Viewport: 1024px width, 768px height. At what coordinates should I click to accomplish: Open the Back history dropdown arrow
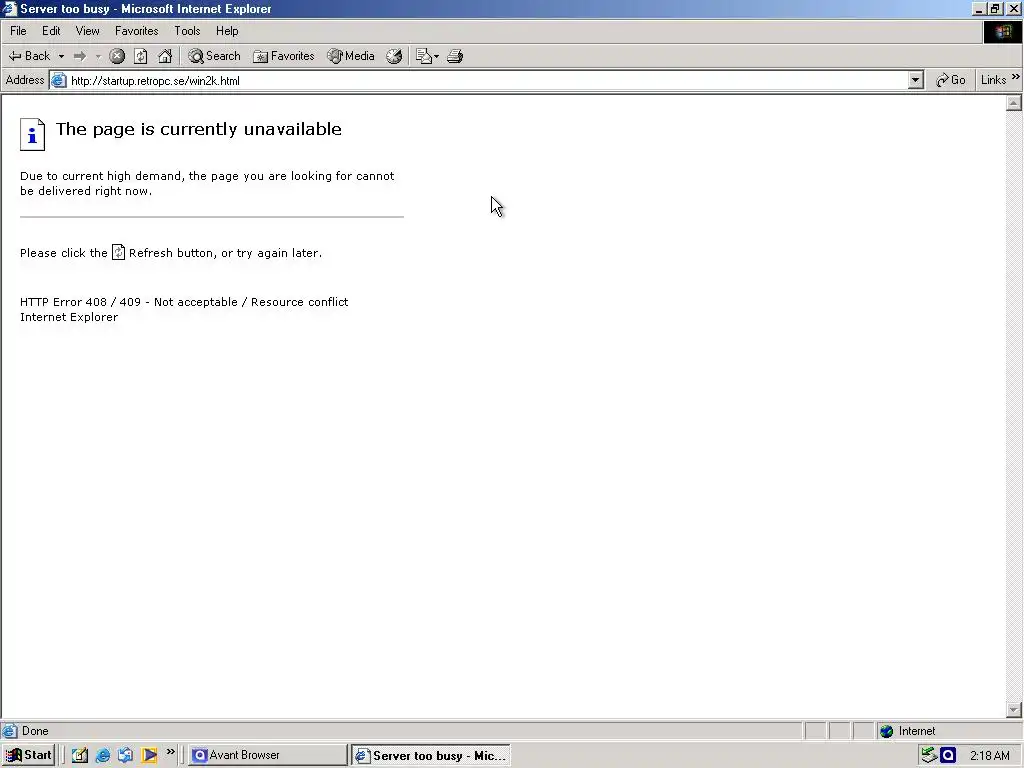[61, 56]
